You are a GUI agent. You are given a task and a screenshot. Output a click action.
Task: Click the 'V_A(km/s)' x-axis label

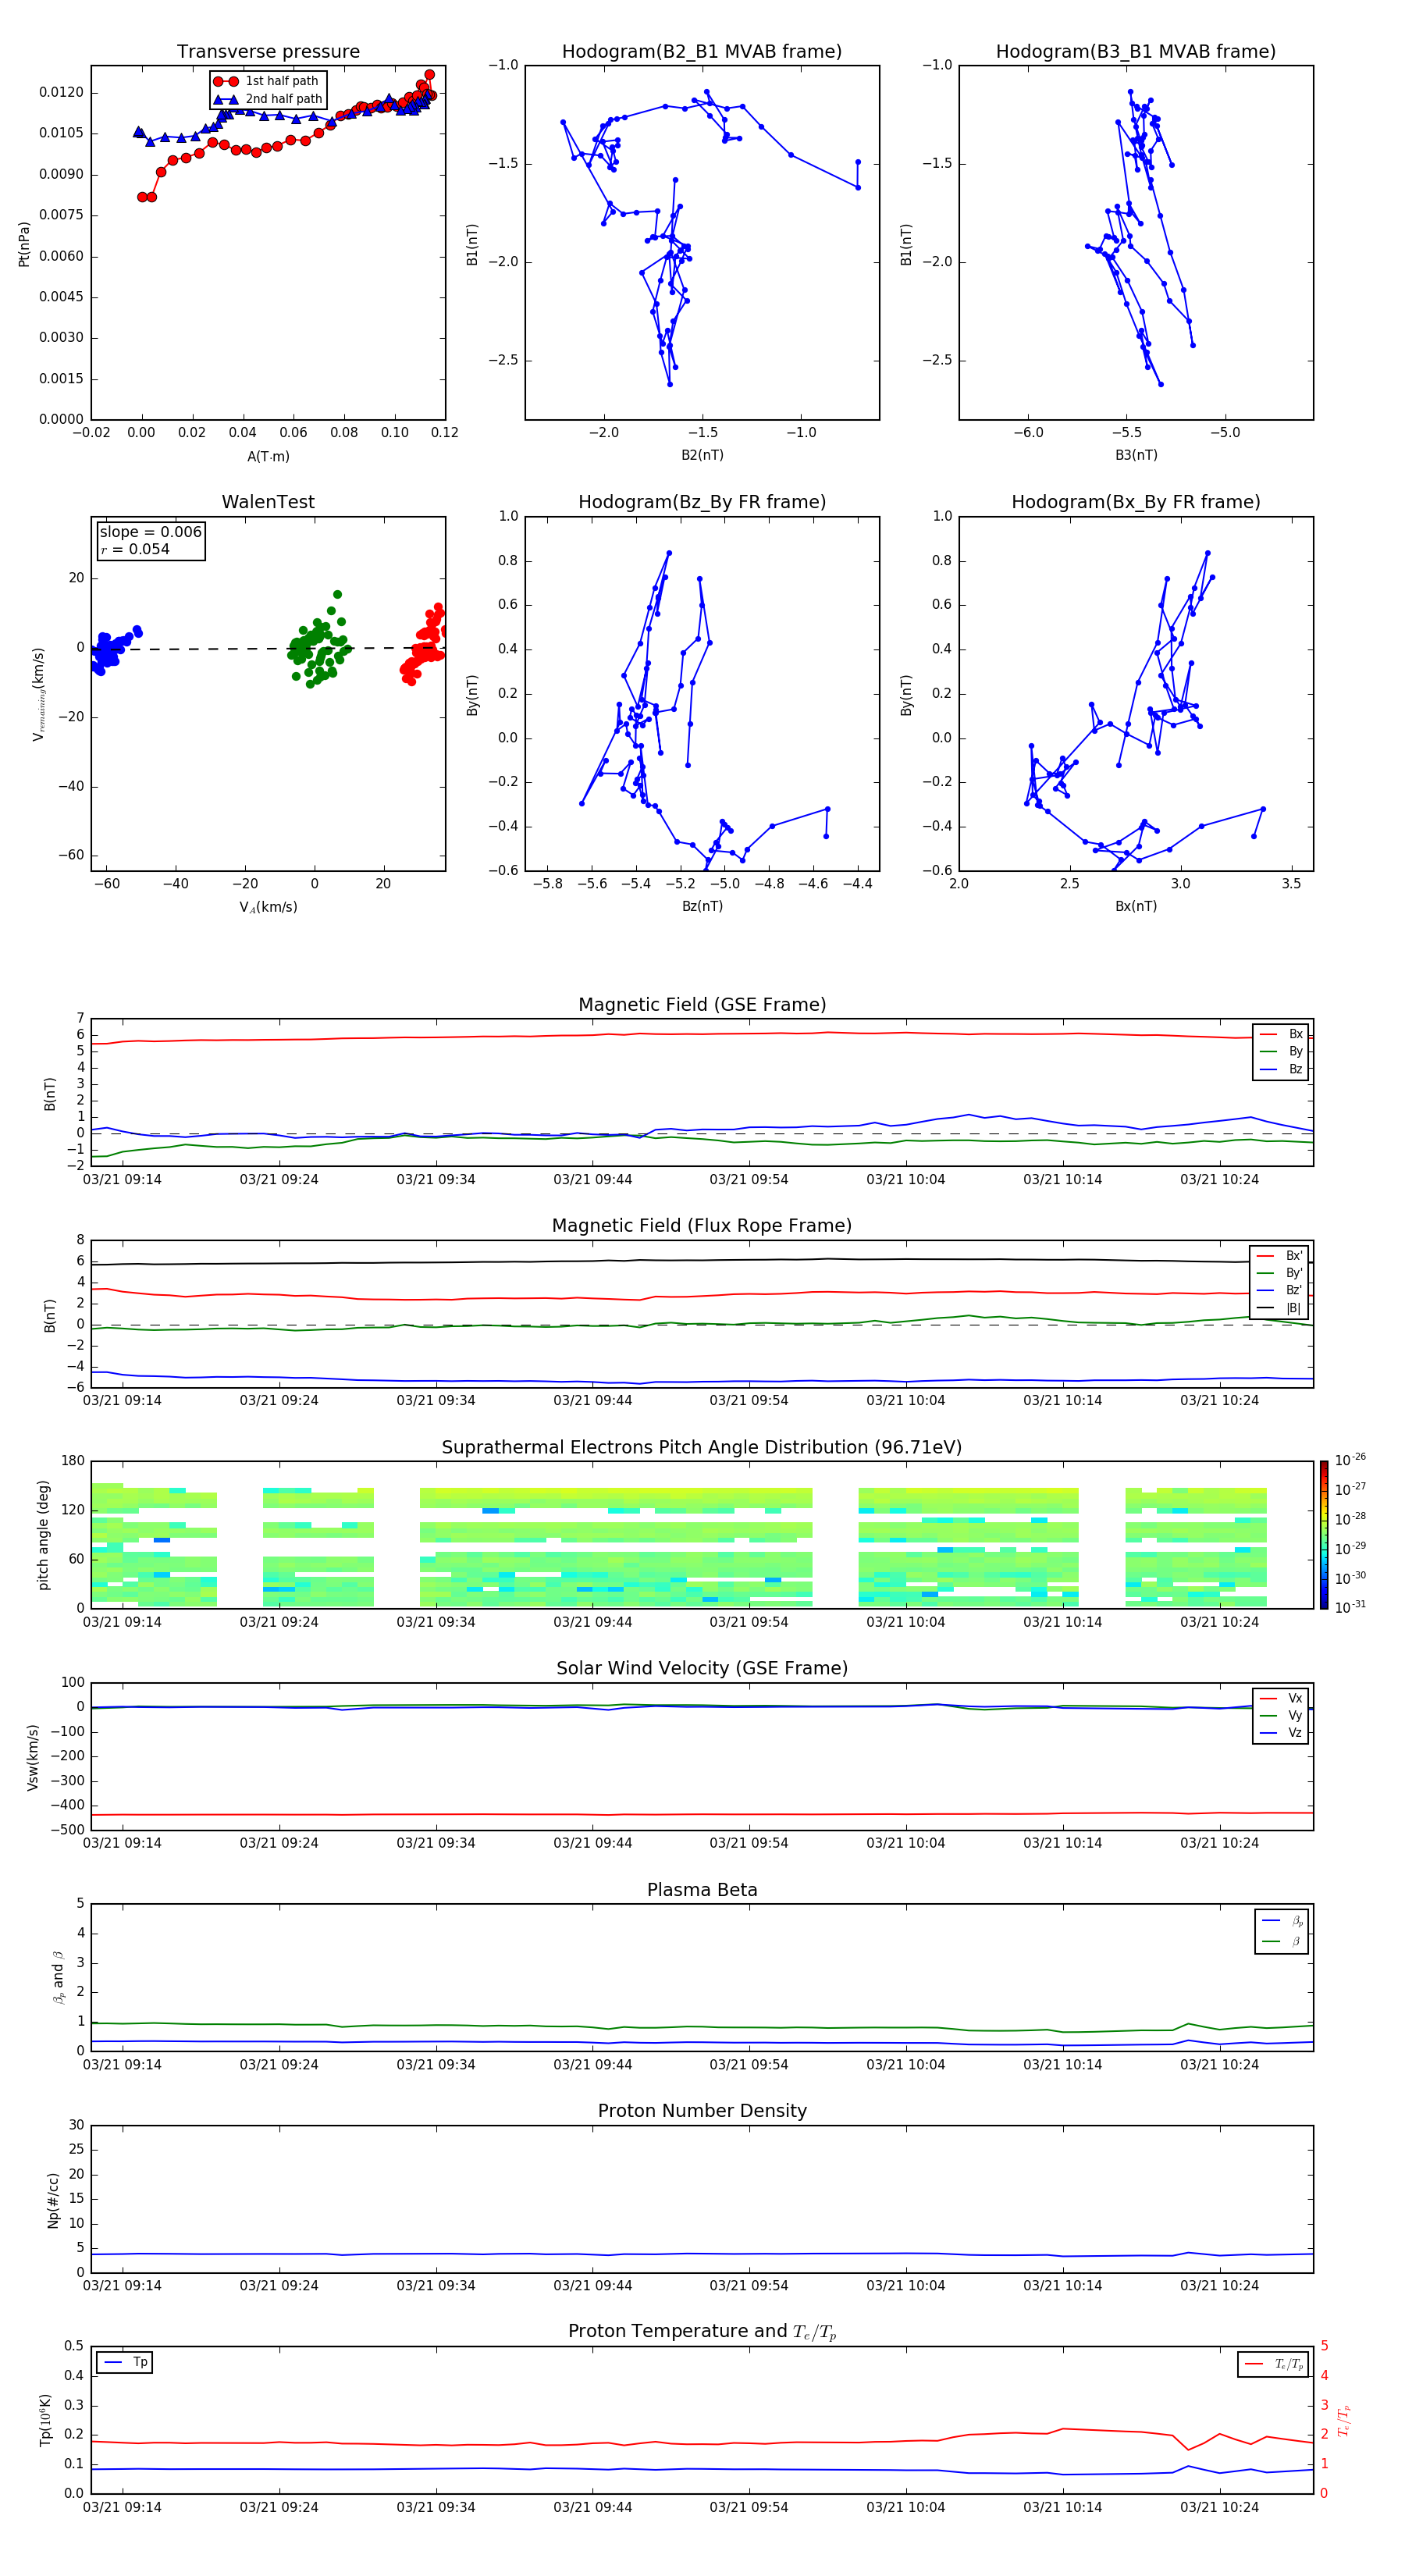coord(268,907)
